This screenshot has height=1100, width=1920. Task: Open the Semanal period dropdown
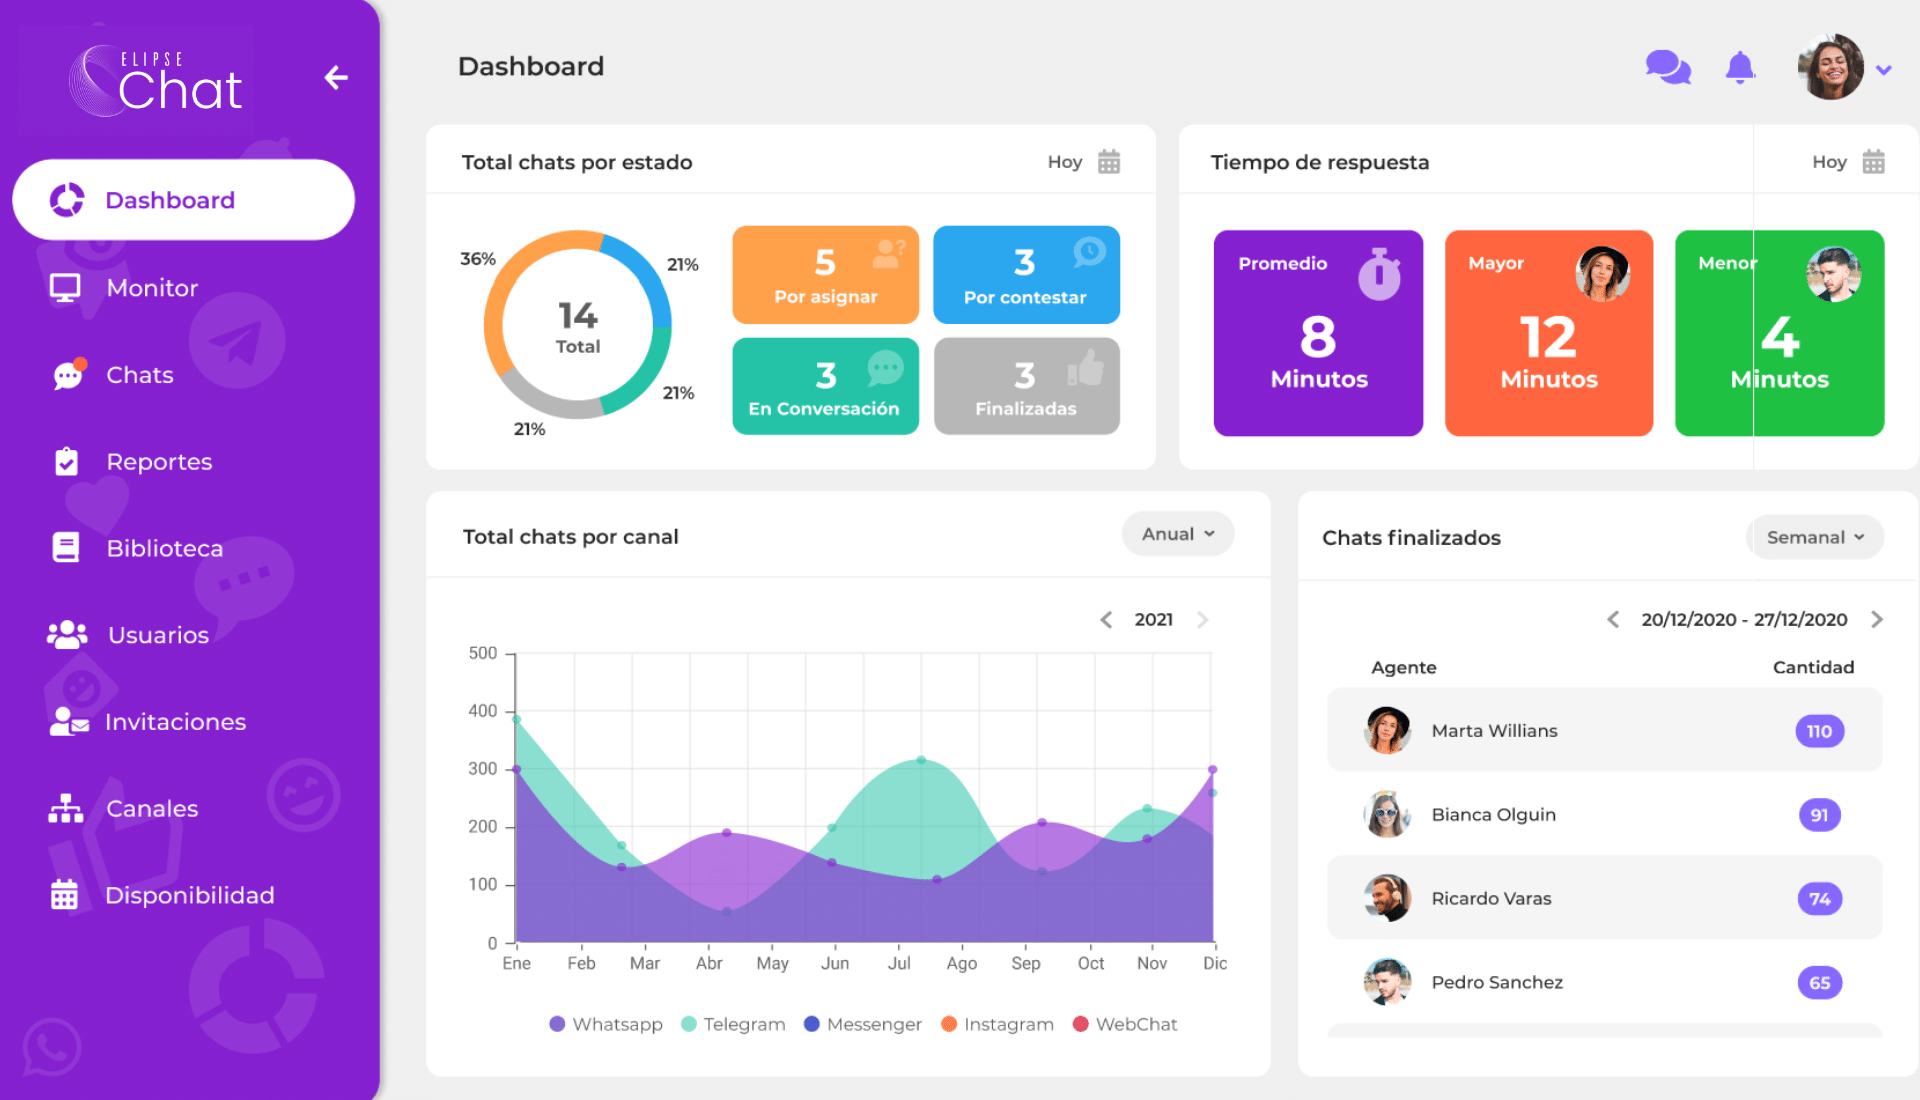click(x=1815, y=537)
